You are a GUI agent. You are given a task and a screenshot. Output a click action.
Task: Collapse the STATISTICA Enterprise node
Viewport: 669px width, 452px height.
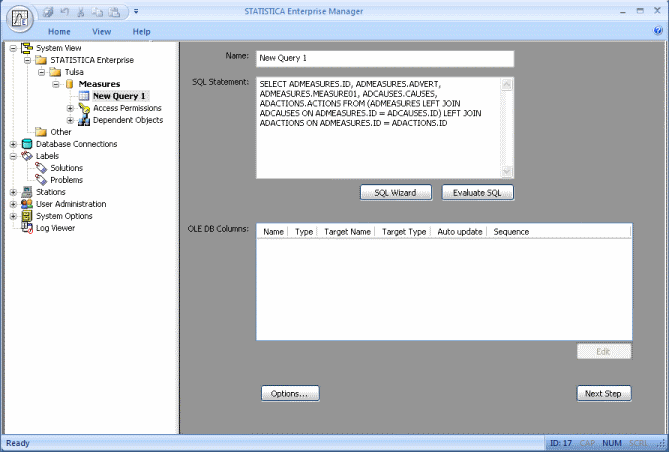pos(27,60)
